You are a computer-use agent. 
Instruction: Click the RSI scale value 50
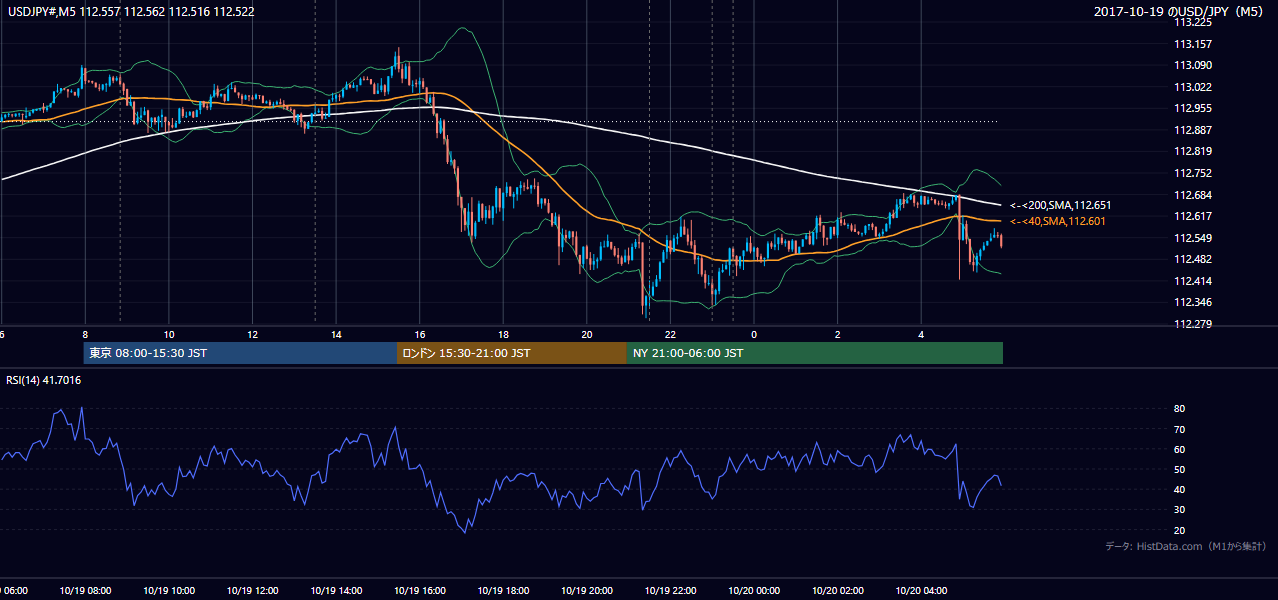(x=1180, y=470)
